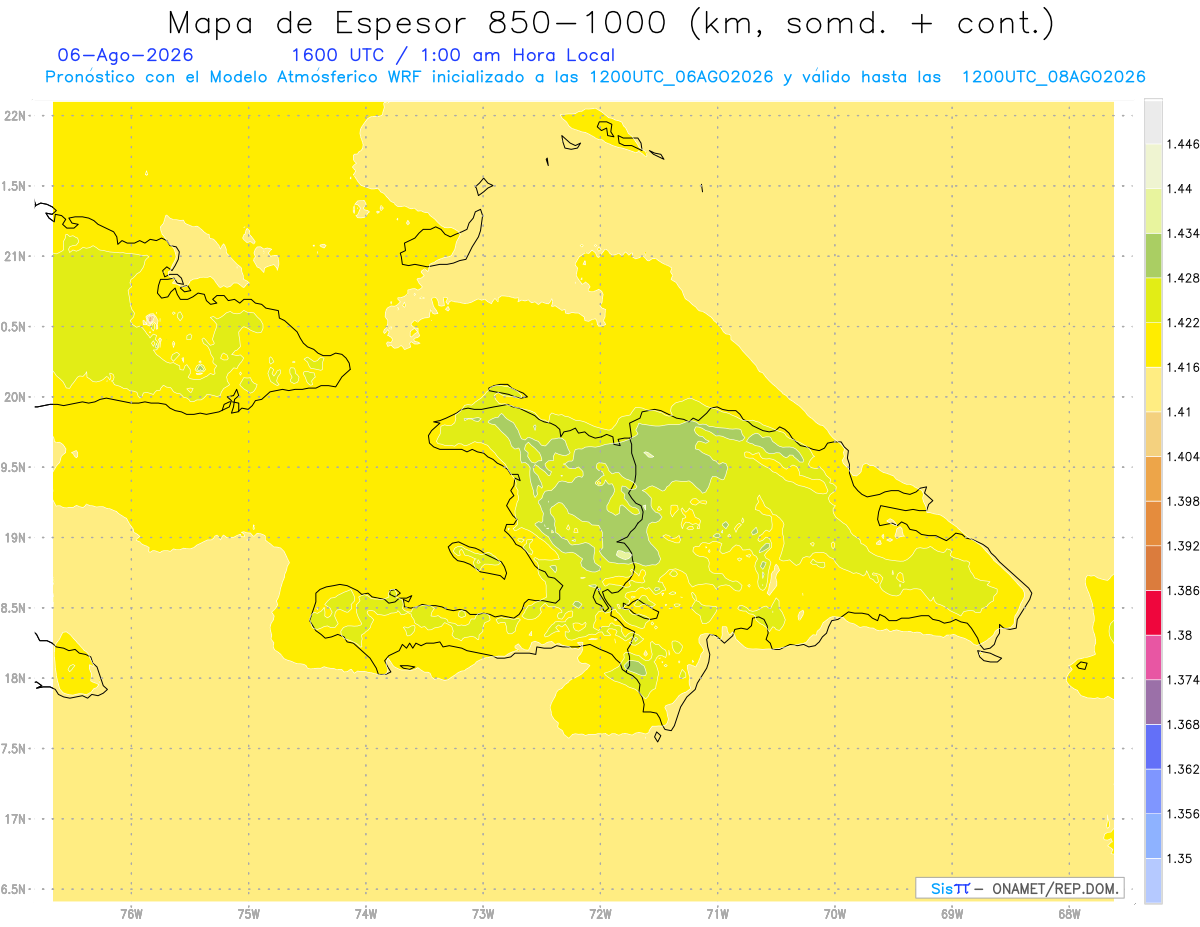This screenshot has width=1200, height=927.
Task: Click the '1600 UTC / 1:00 am Hora Local' time label
Action: click(453, 56)
